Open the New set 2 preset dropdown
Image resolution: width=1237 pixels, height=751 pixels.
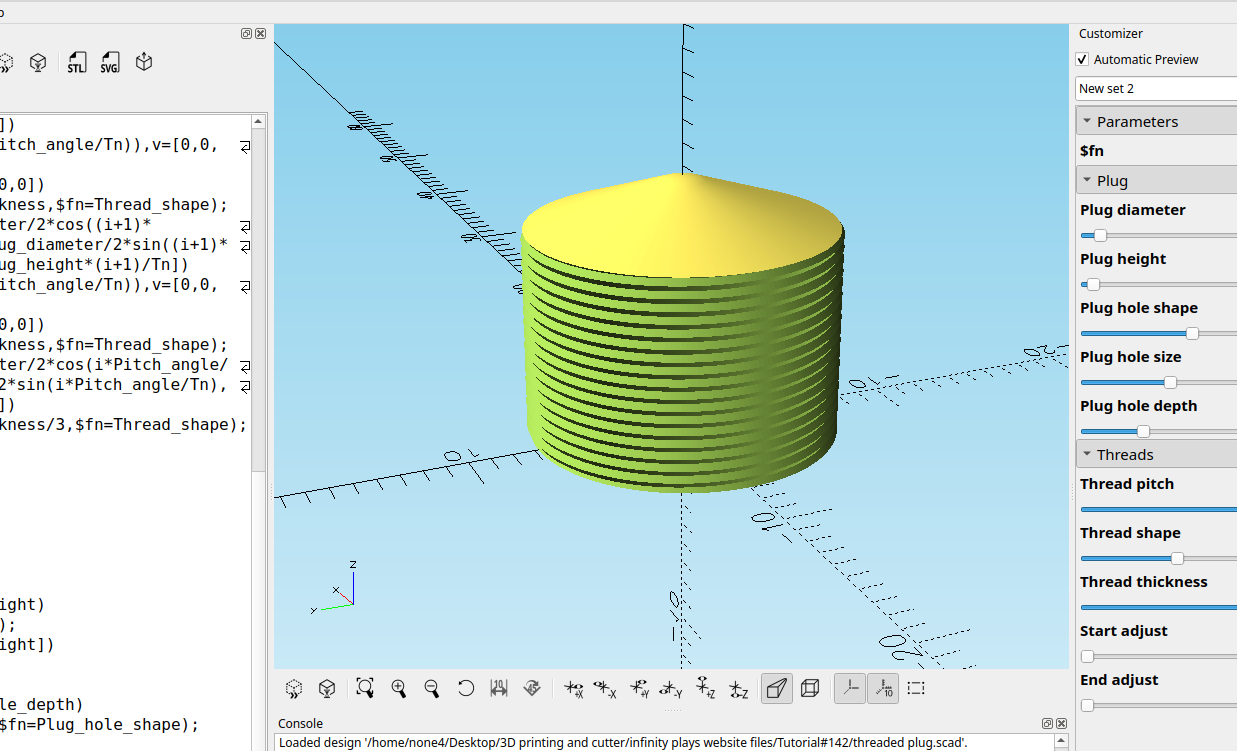click(x=1156, y=89)
